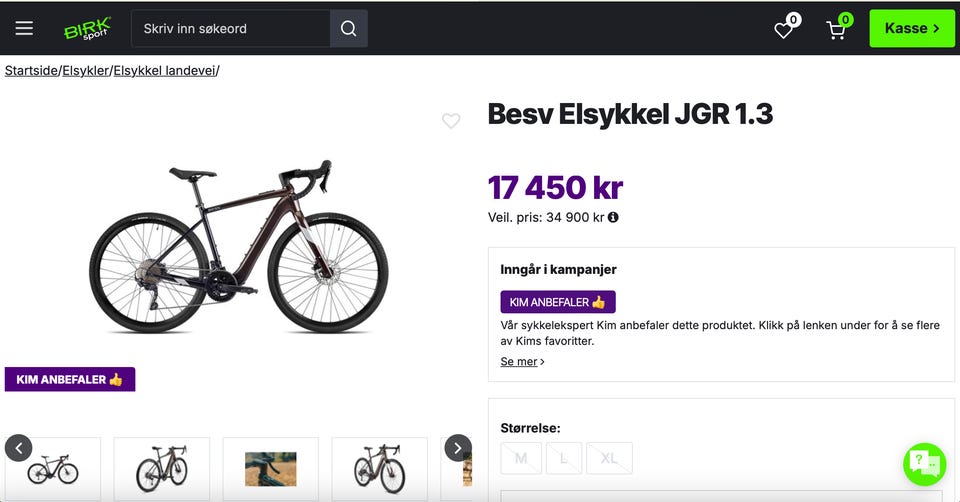The width and height of the screenshot is (960, 502).
Task: Show previous gallery thumbnails arrow
Action: 18,448
